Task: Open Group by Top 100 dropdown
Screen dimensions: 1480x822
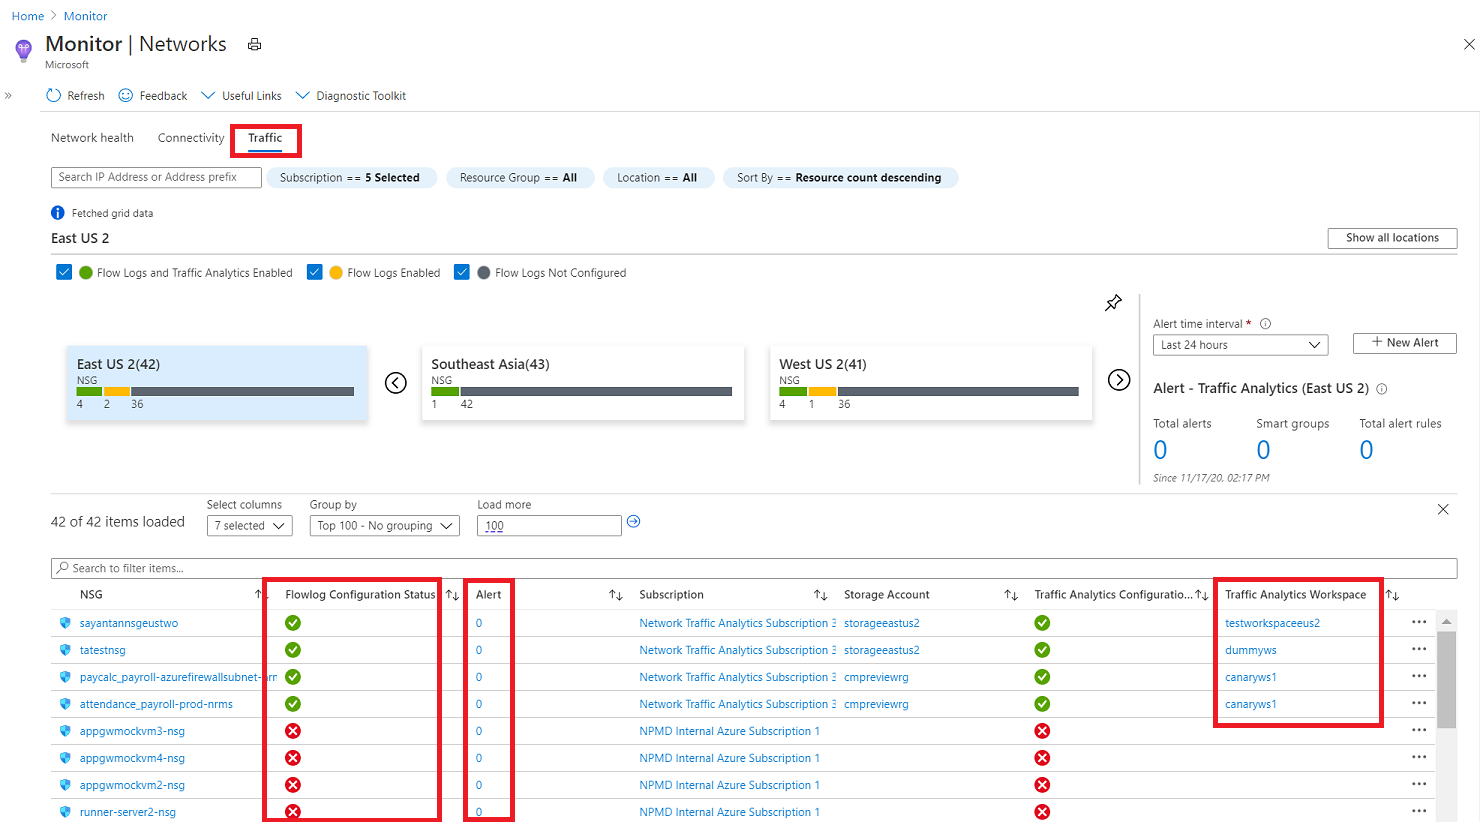Action: [x=384, y=526]
